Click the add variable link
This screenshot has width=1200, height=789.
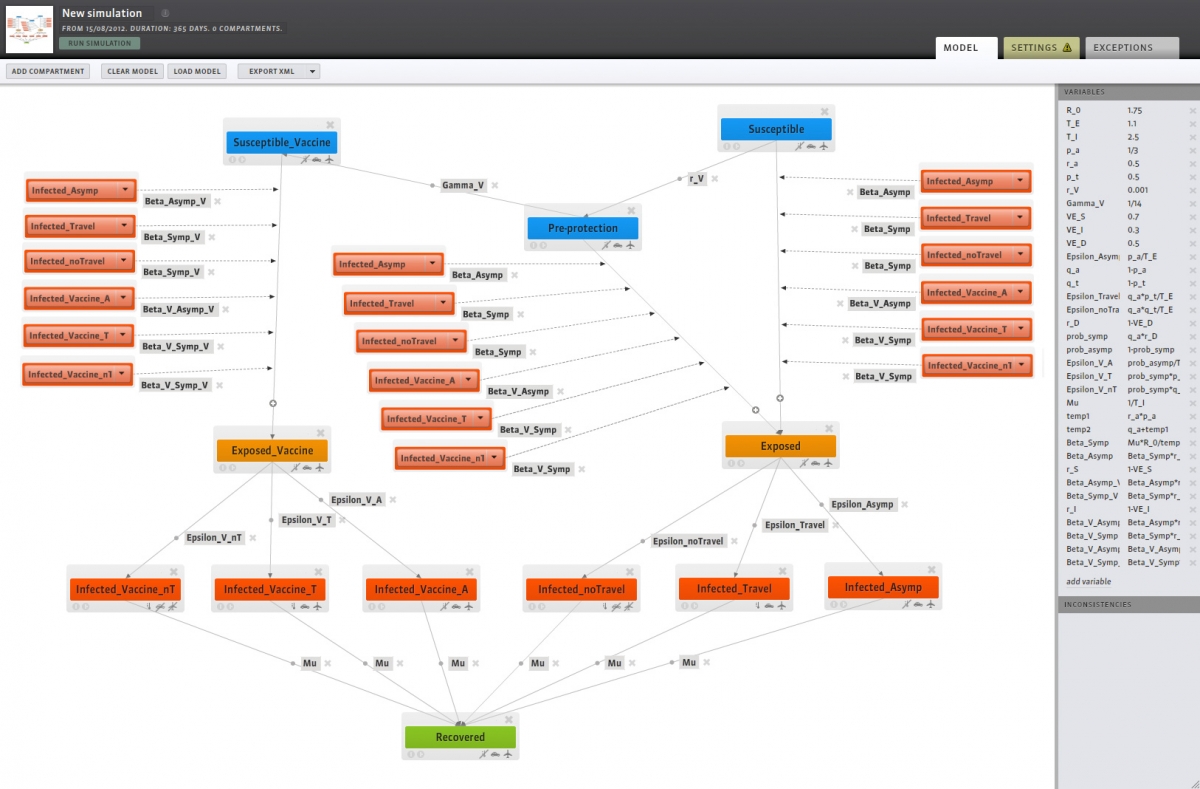[x=1088, y=581]
